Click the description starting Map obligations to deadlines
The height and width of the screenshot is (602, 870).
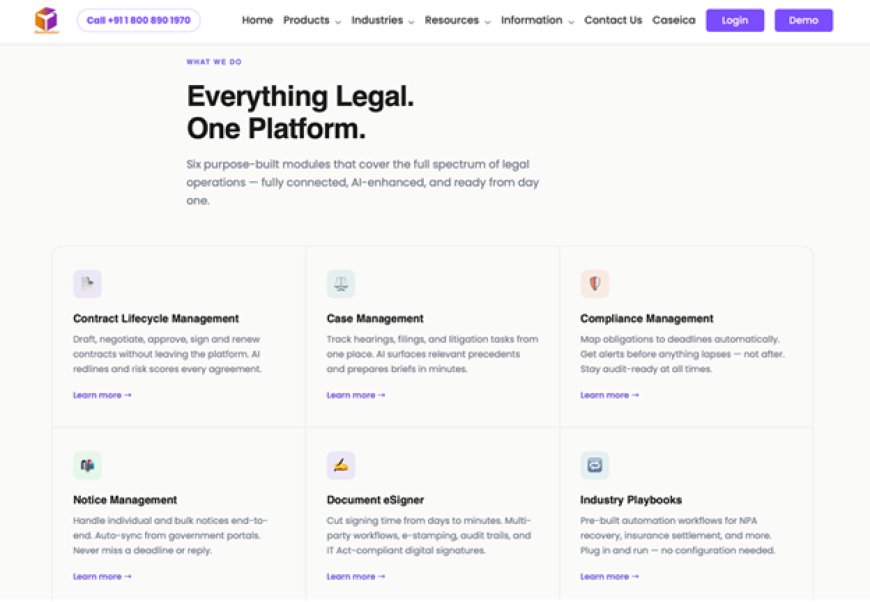click(682, 354)
